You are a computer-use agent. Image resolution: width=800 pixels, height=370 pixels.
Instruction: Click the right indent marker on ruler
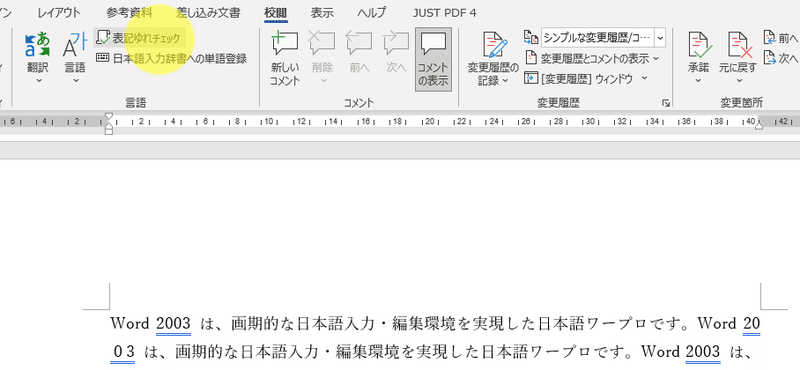(x=759, y=125)
